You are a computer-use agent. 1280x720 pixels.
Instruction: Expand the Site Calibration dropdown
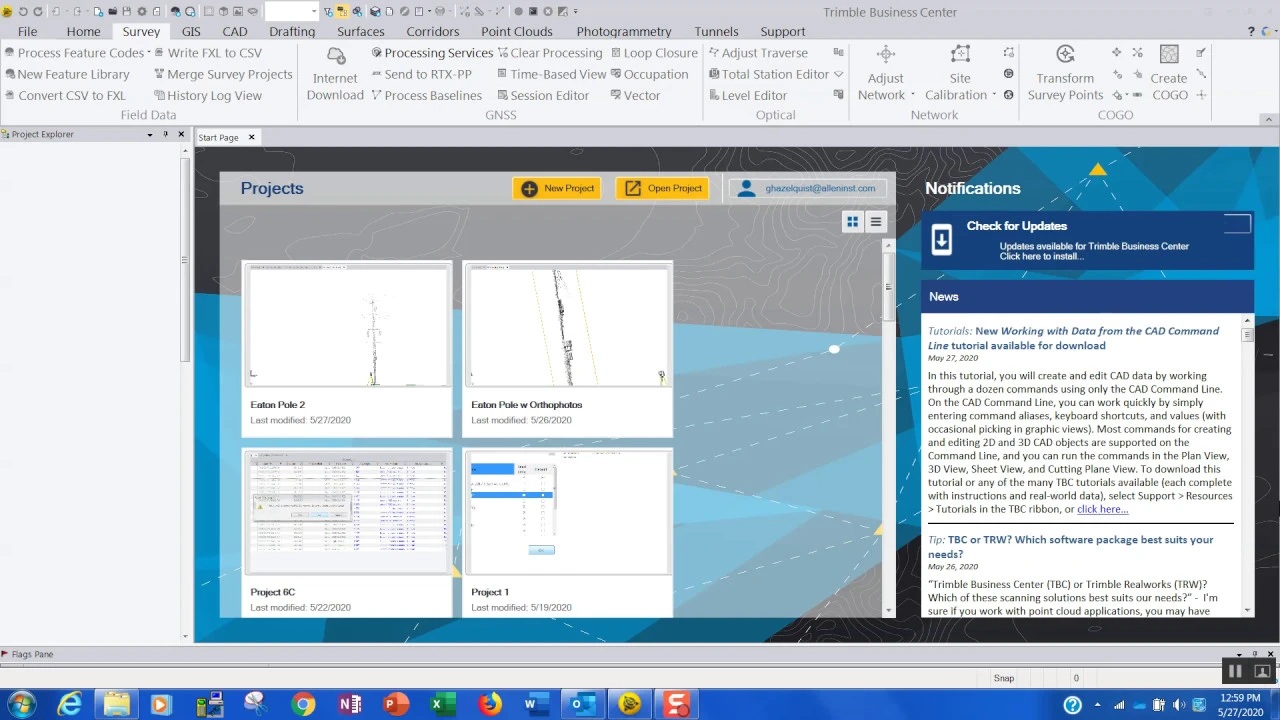993,95
